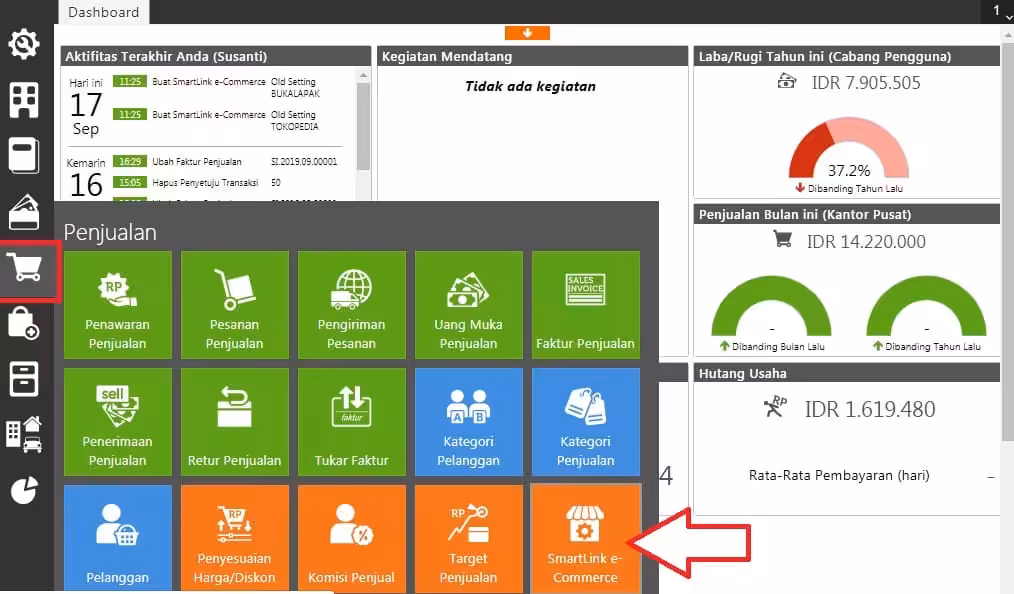Click Rata-Rata Pembayaran (hari) row
The width and height of the screenshot is (1014, 594).
click(871, 476)
